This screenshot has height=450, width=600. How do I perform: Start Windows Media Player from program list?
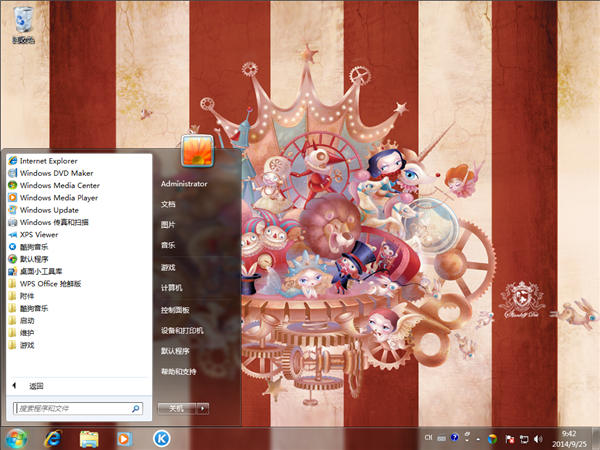(58, 197)
